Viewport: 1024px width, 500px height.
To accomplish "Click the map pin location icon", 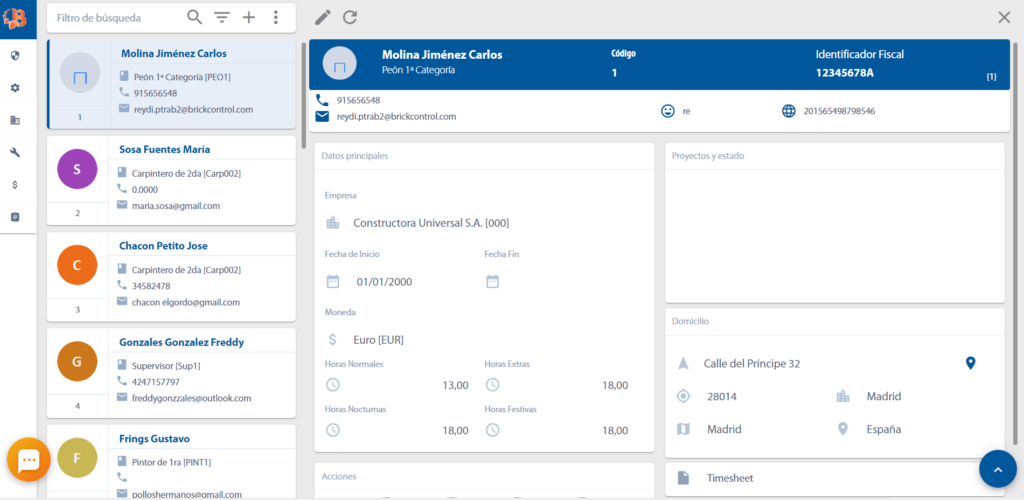I will click(x=970, y=363).
